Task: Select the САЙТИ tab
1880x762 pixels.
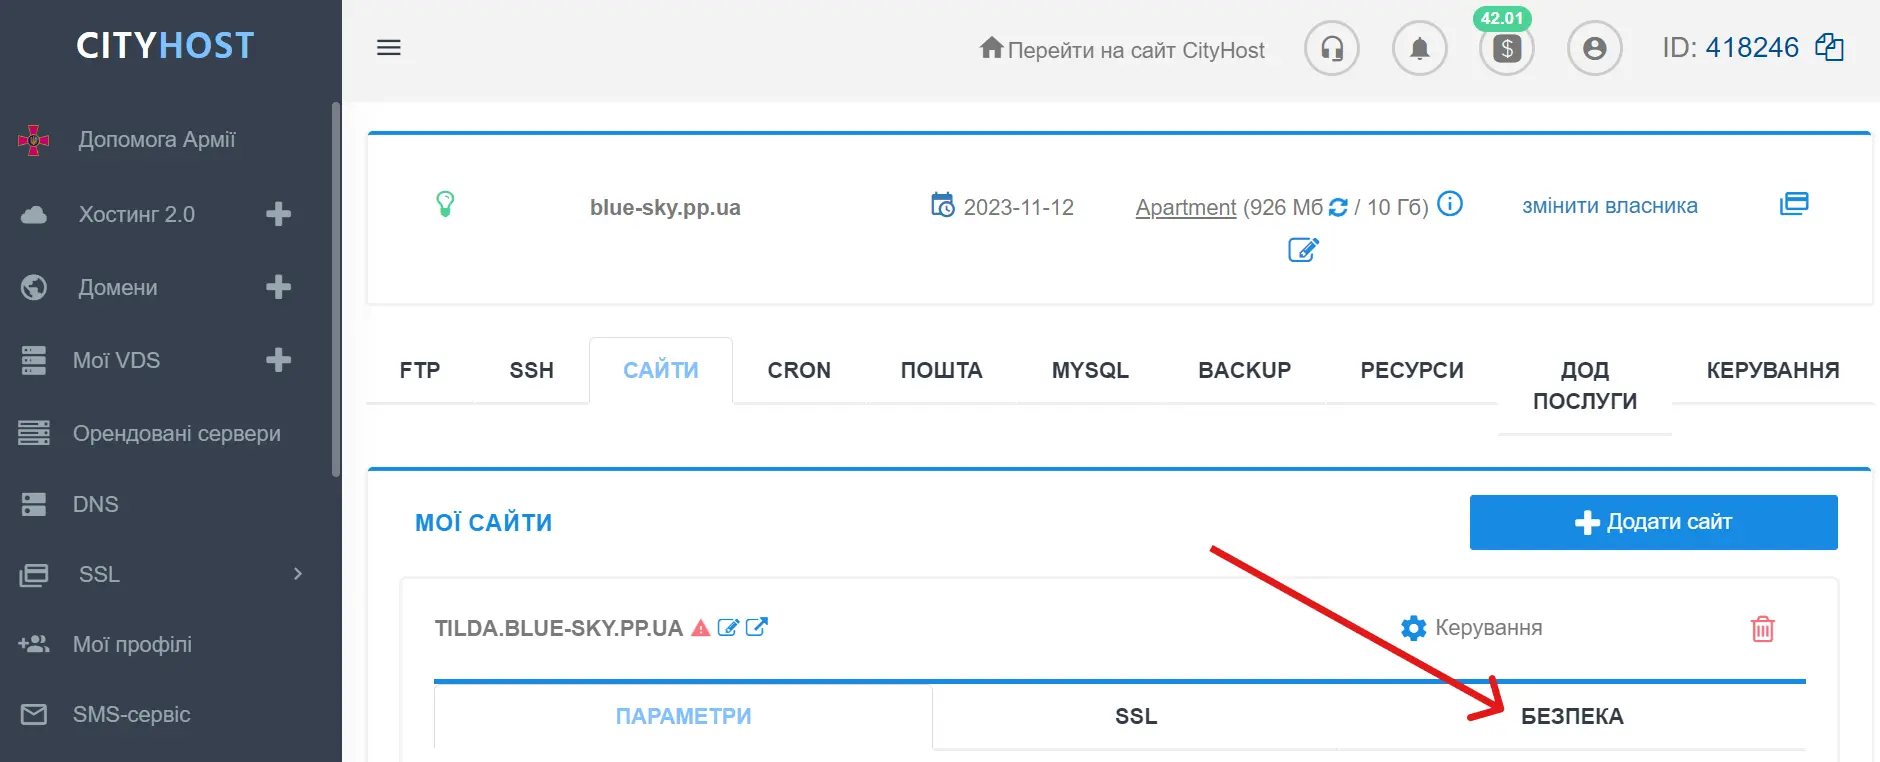Action: coord(661,370)
